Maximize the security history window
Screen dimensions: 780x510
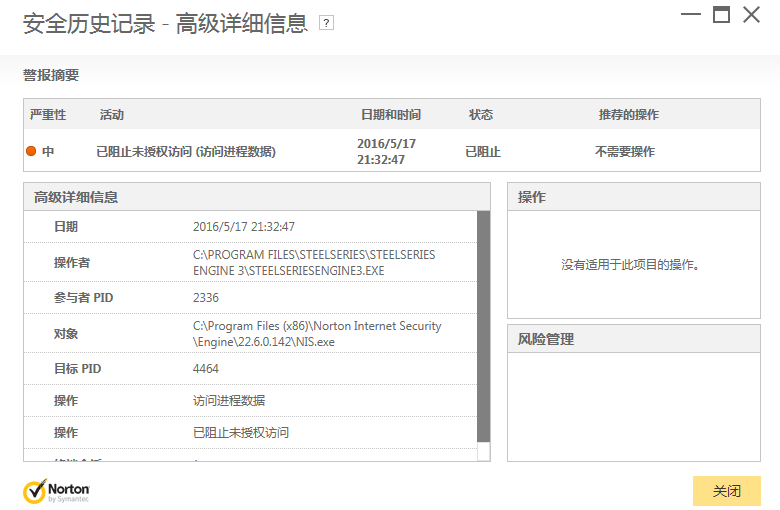coord(721,14)
